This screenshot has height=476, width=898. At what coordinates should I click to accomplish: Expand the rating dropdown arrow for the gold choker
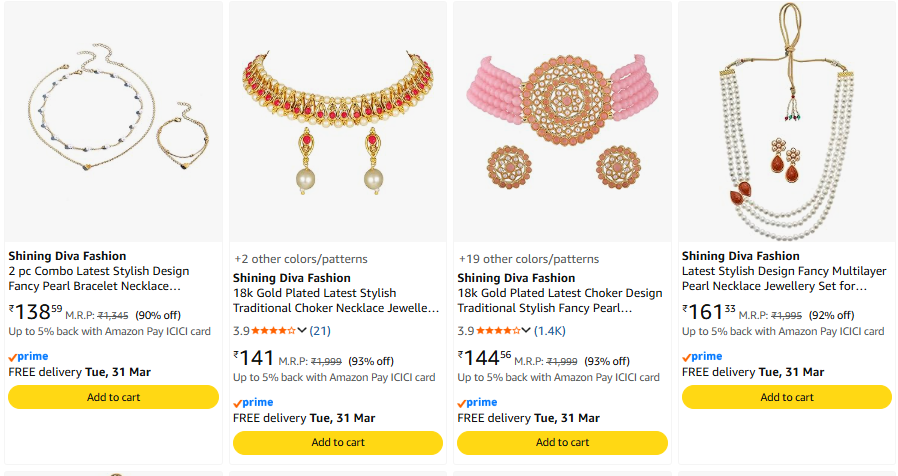tap(302, 330)
